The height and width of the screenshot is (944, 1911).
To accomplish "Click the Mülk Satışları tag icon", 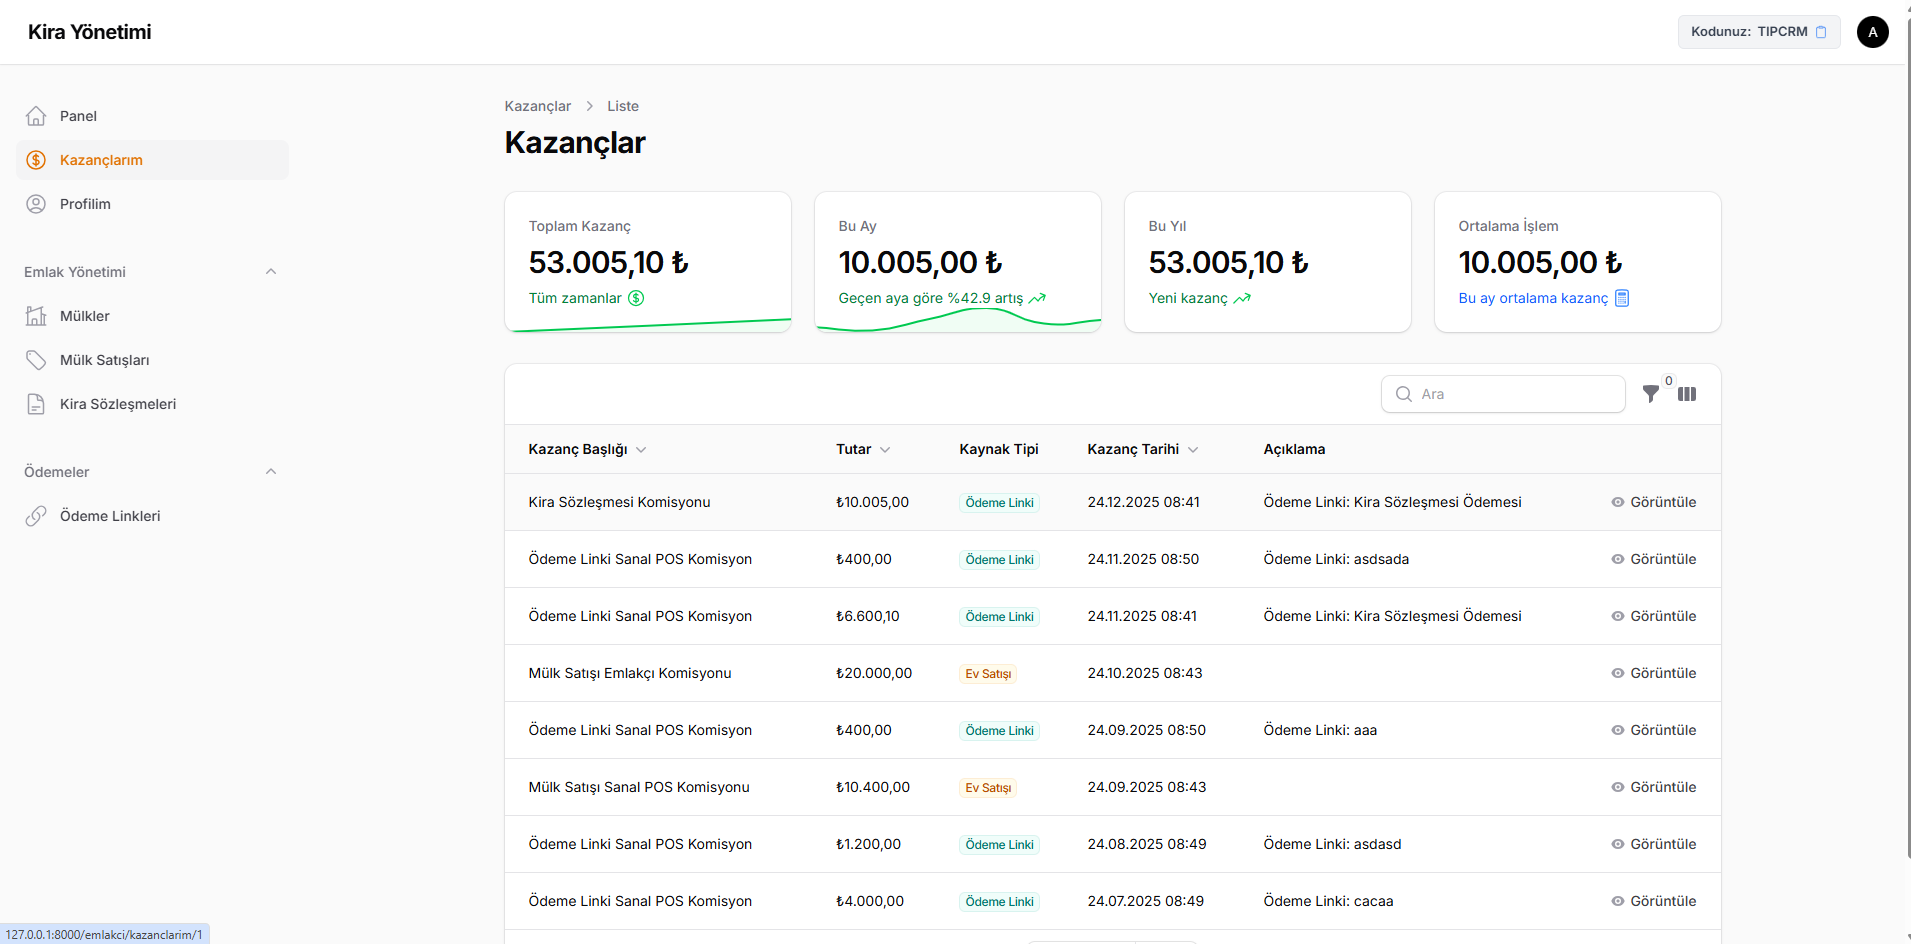I will [36, 360].
